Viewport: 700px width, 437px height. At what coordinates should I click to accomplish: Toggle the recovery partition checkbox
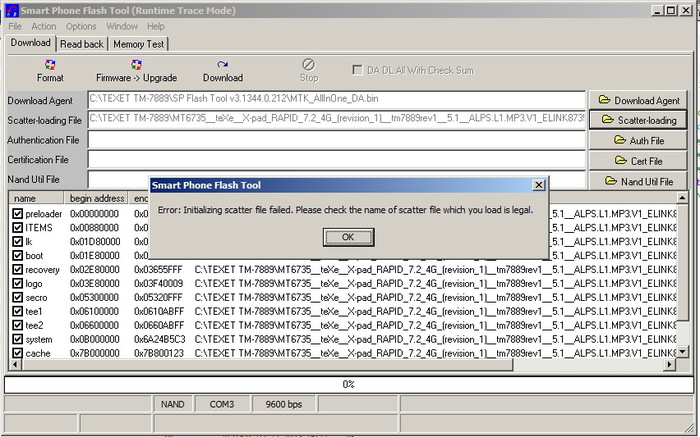tap(17, 270)
